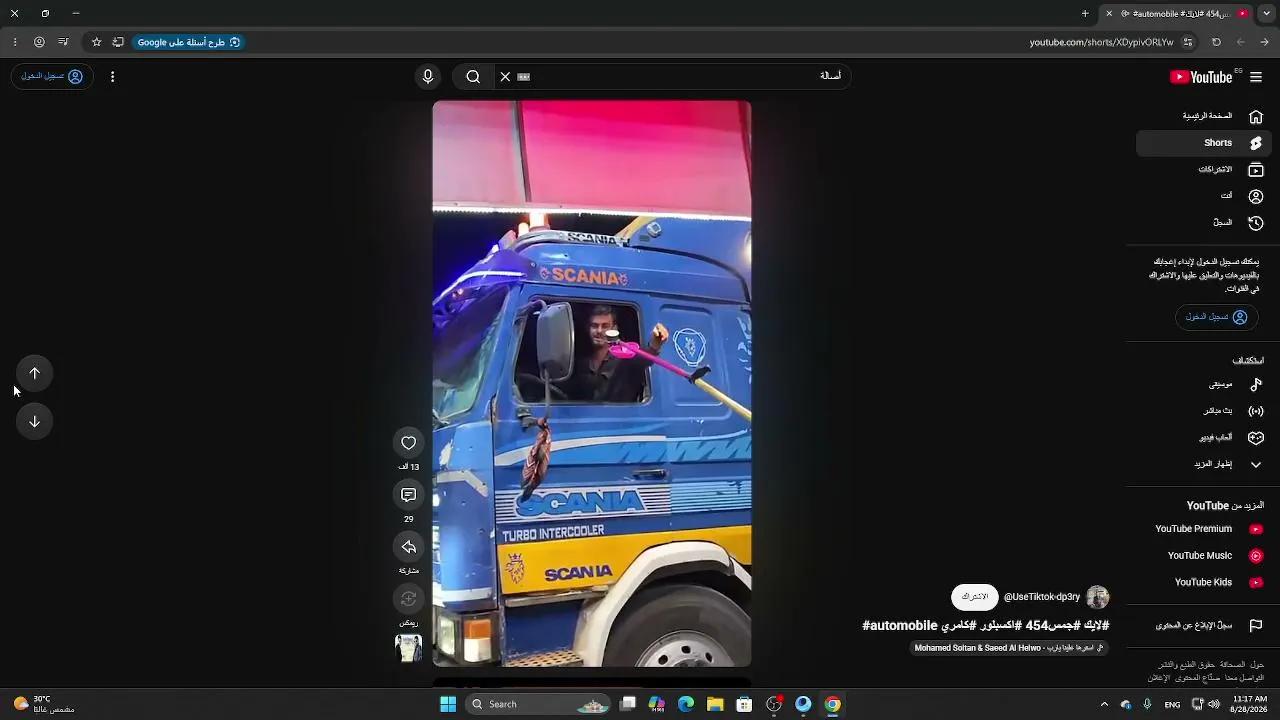Open ألعاب فيديو in the sidebar

point(1204,438)
